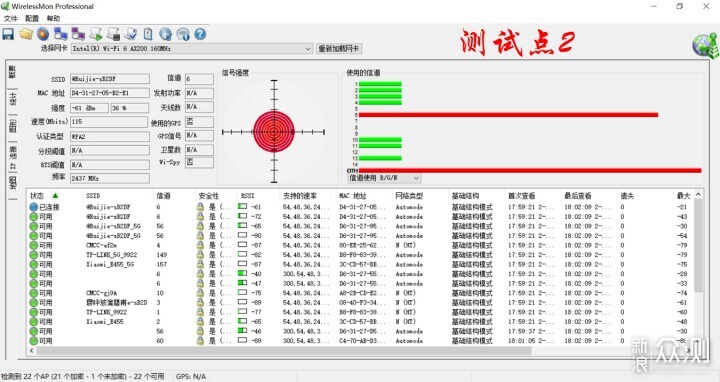720x382 pixels.
Task: Open the 信道使用 B/G/N dropdown
Action: pyautogui.click(x=416, y=178)
